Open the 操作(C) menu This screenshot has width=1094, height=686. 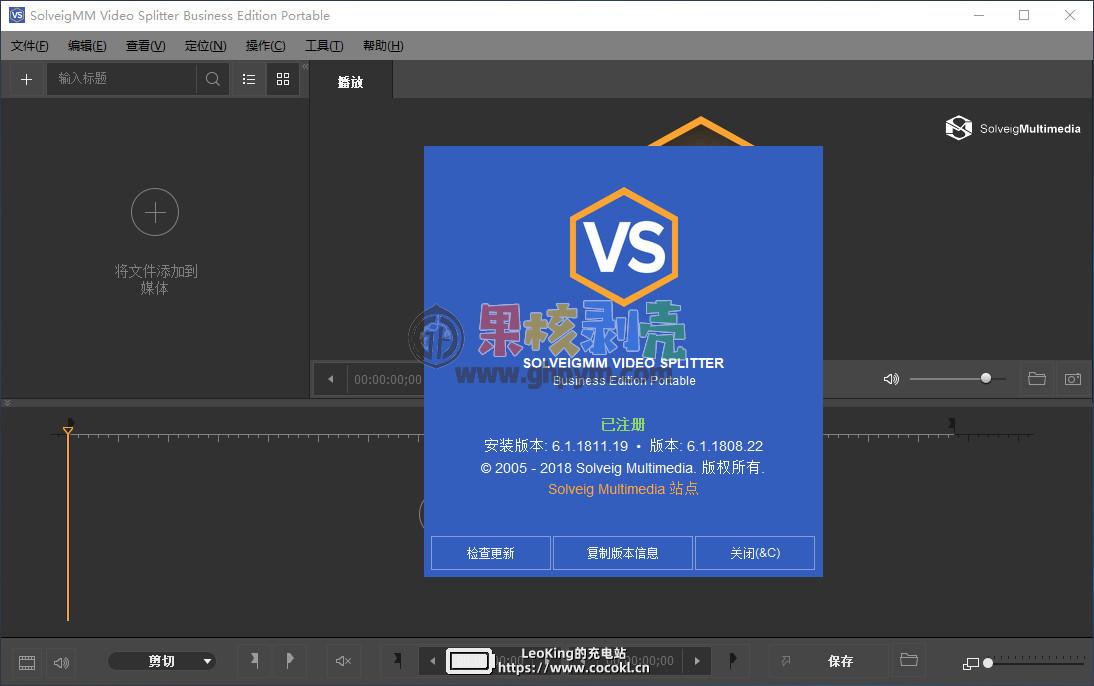265,46
